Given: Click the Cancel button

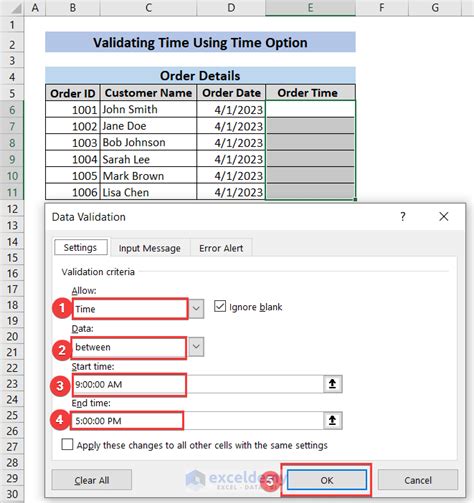Looking at the screenshot, I should pos(418,480).
